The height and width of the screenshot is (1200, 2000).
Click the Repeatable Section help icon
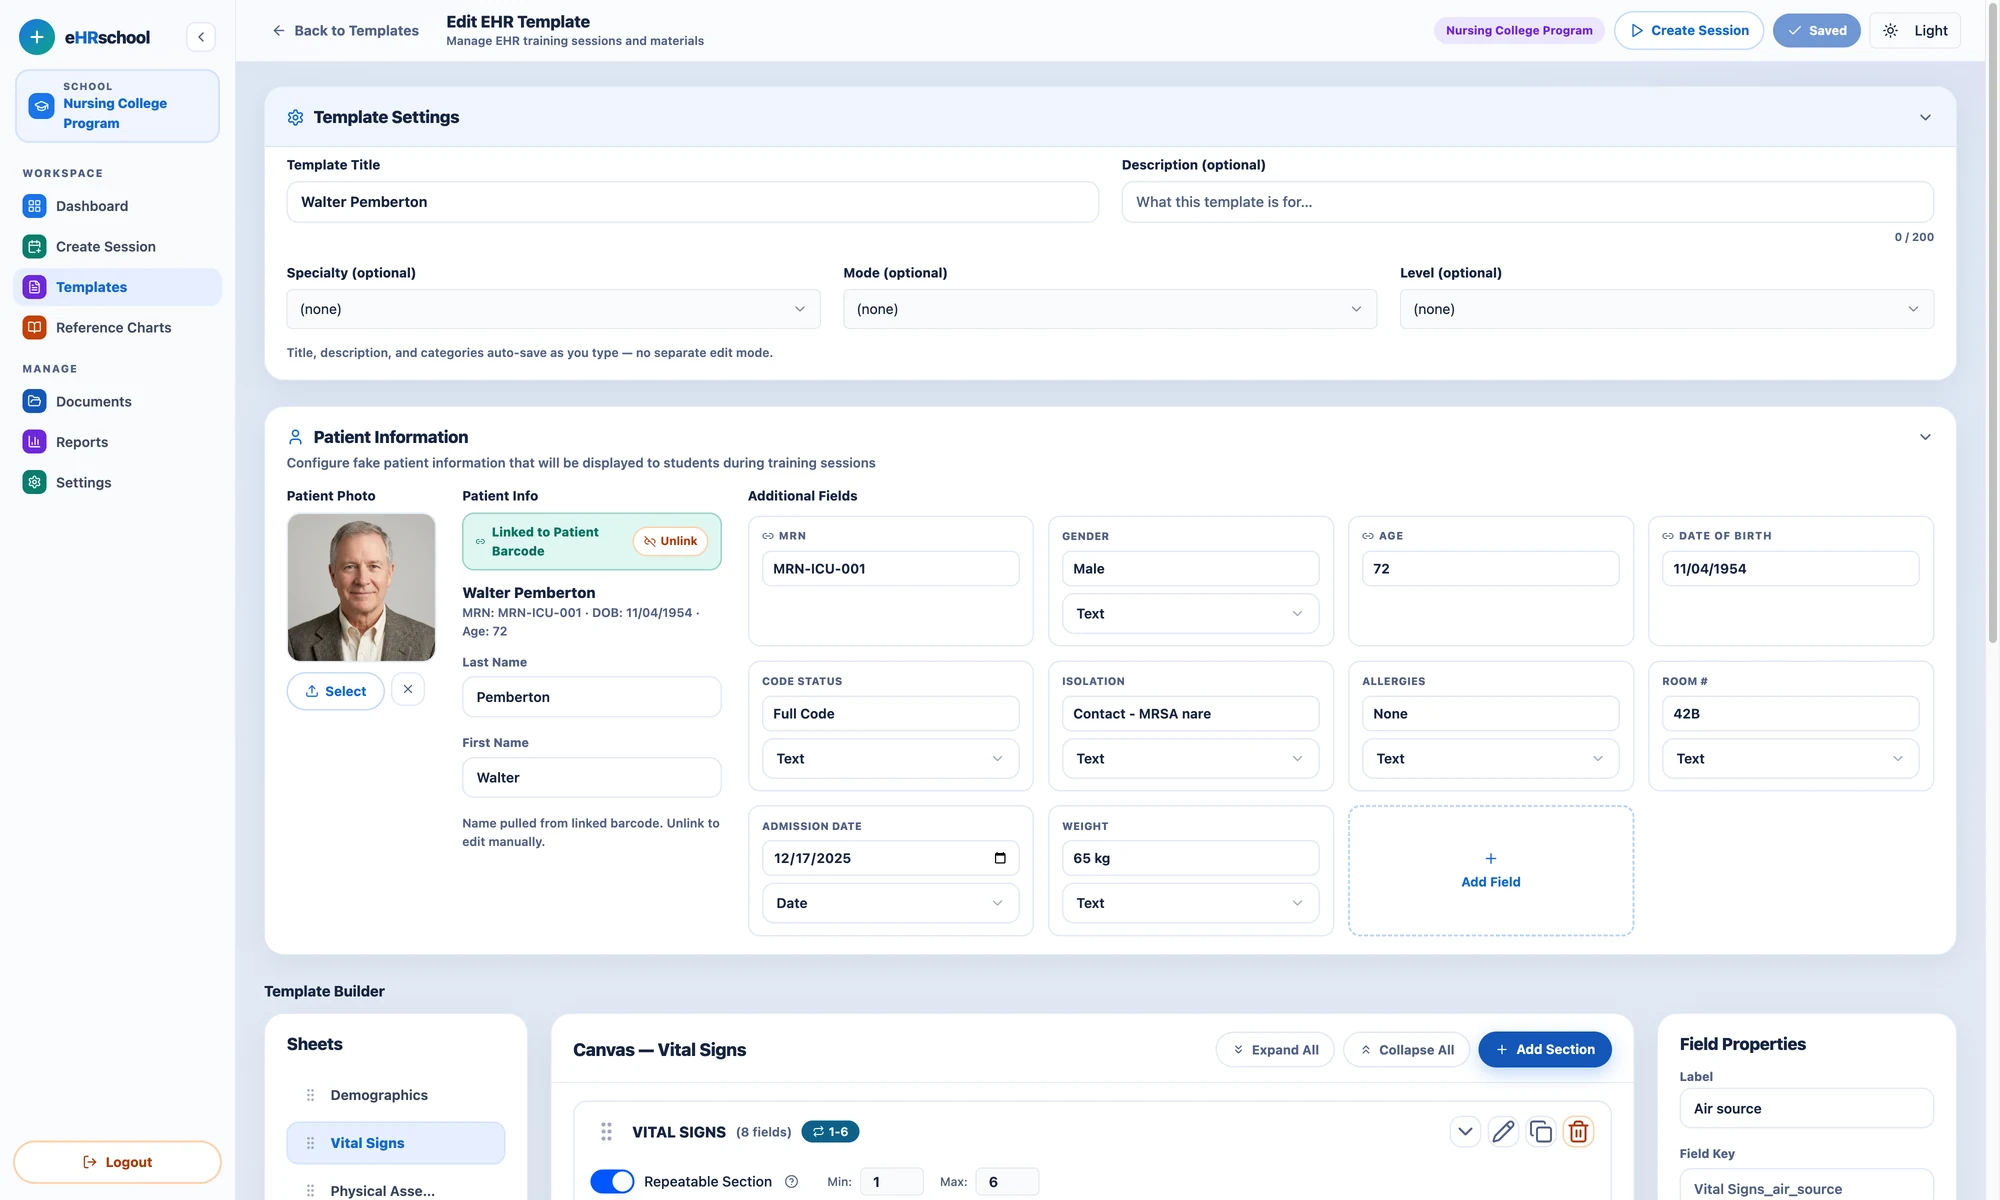click(x=791, y=1182)
